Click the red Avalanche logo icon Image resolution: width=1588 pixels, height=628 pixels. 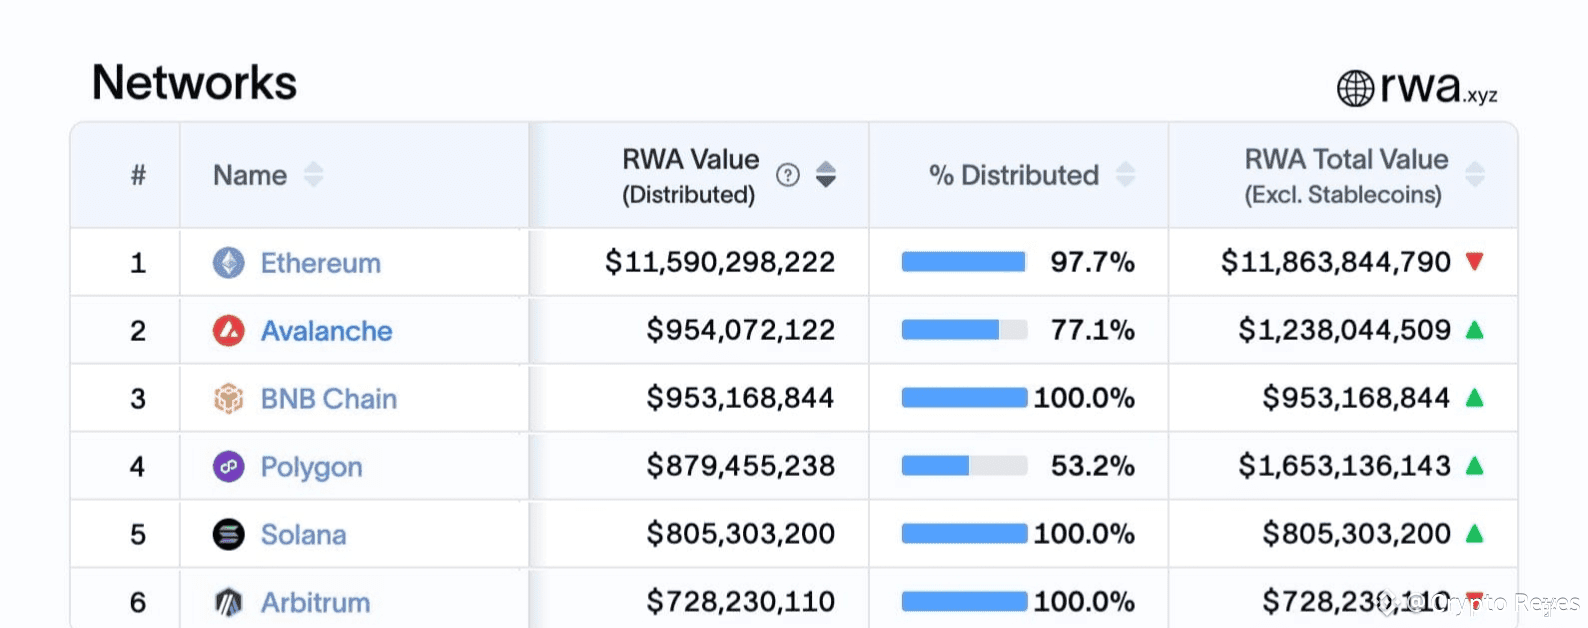point(229,331)
